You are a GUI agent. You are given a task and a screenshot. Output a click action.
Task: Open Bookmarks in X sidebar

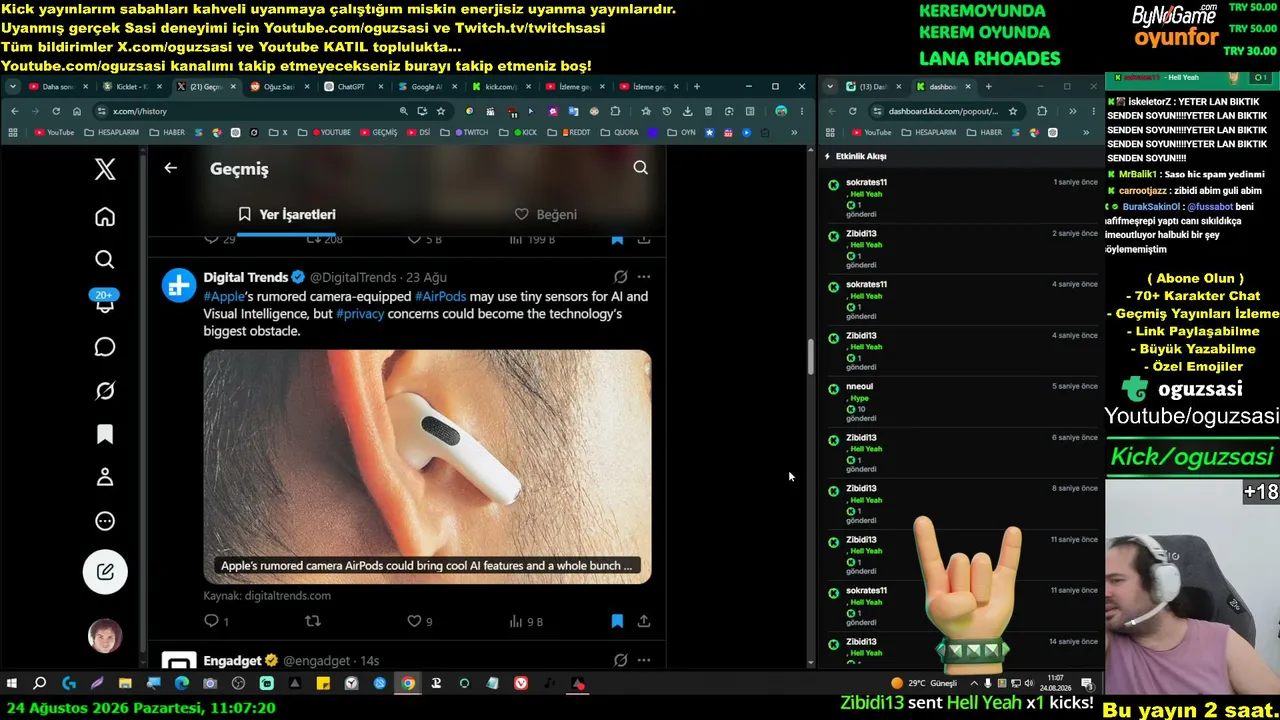(x=105, y=434)
